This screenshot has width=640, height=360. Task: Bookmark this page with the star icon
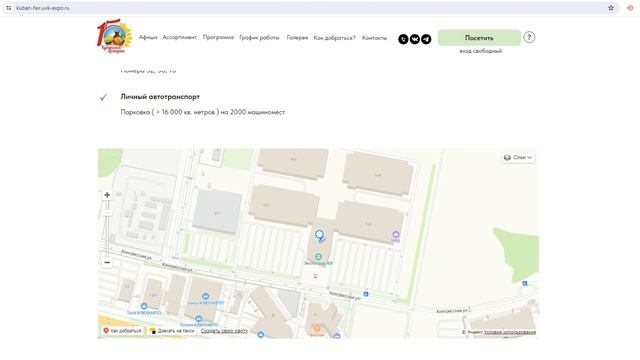[x=611, y=8]
